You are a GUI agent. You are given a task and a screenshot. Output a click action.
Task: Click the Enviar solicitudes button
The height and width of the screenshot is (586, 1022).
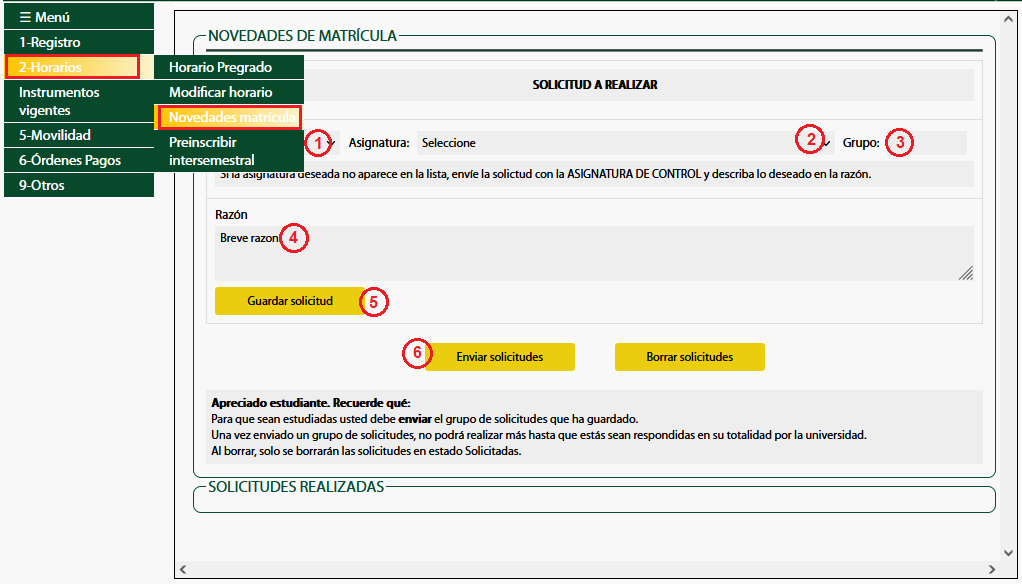coord(500,357)
